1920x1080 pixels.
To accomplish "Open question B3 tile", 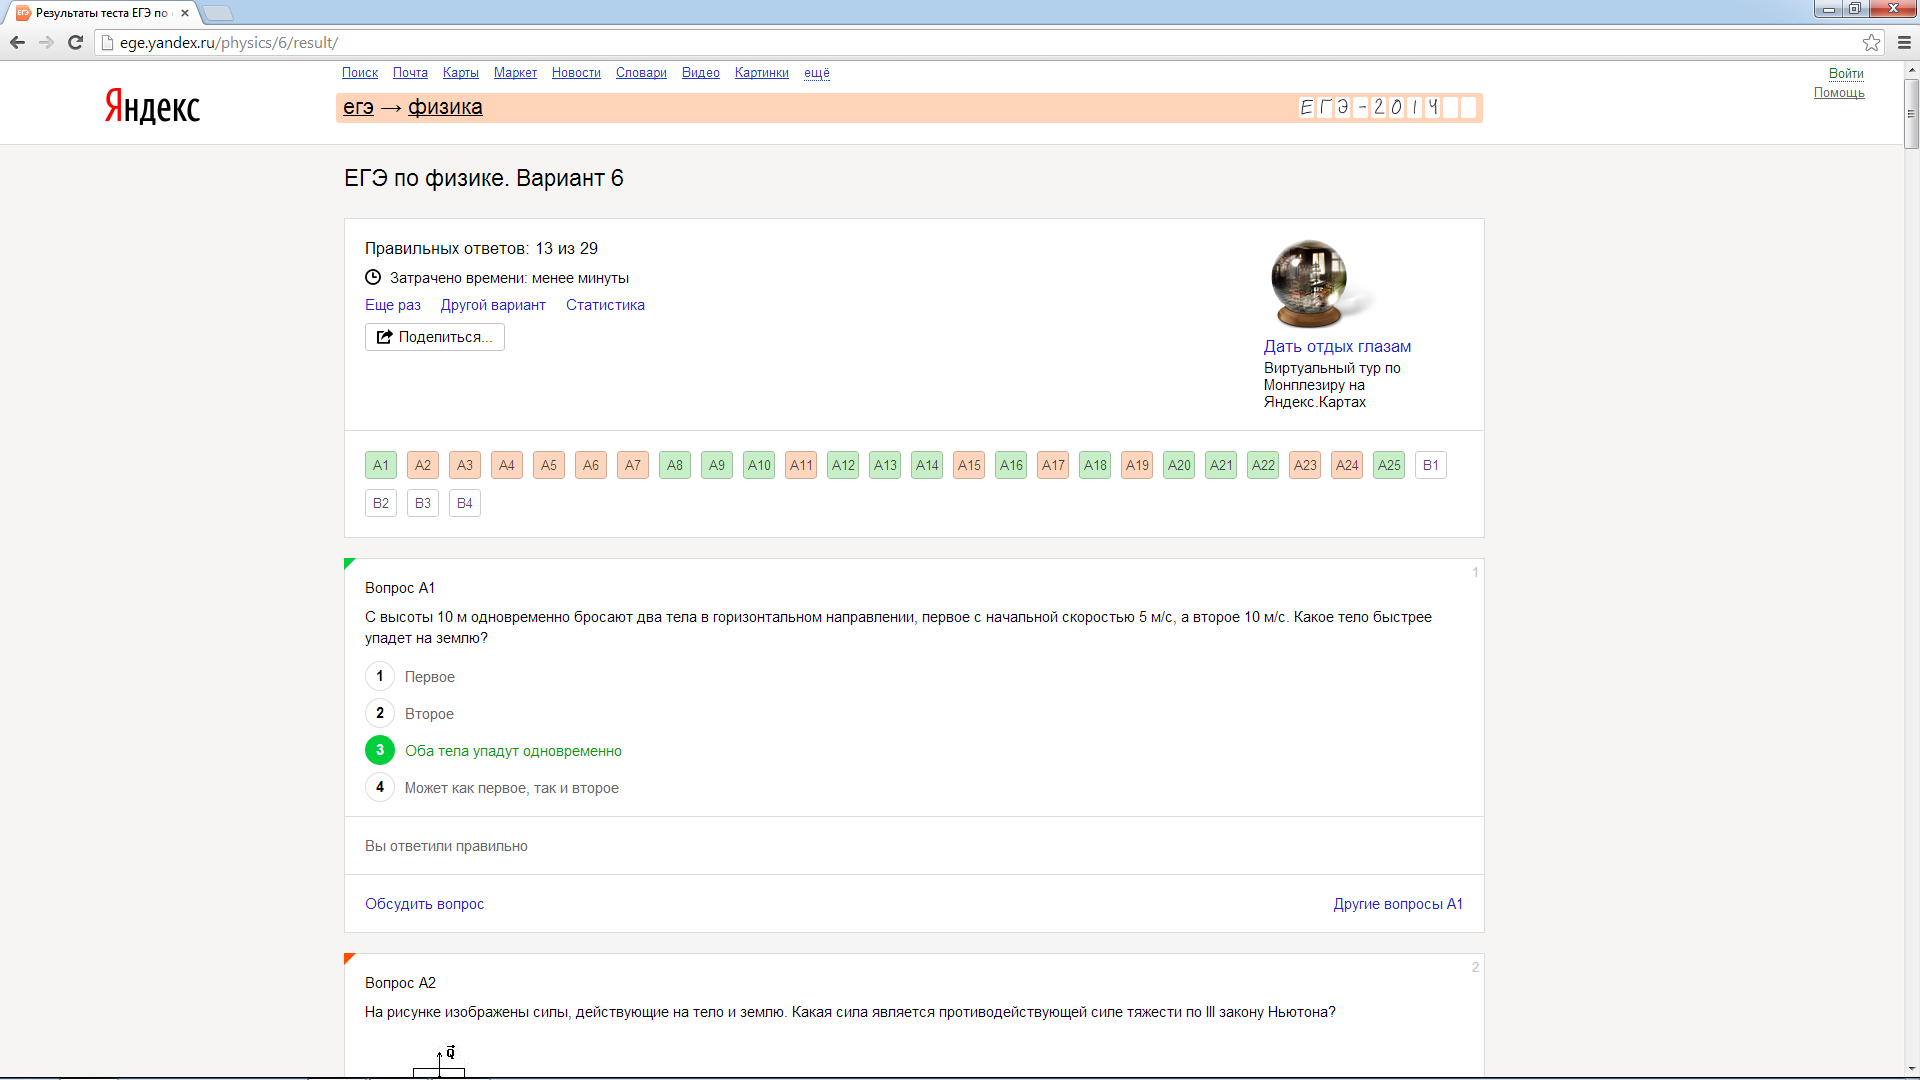I will pyautogui.click(x=423, y=503).
